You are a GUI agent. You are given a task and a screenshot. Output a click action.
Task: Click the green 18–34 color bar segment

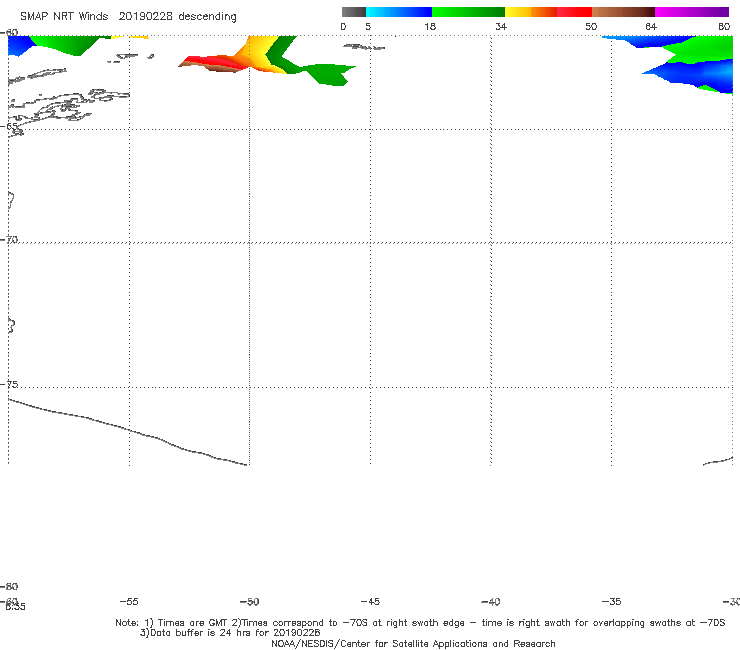(468, 12)
